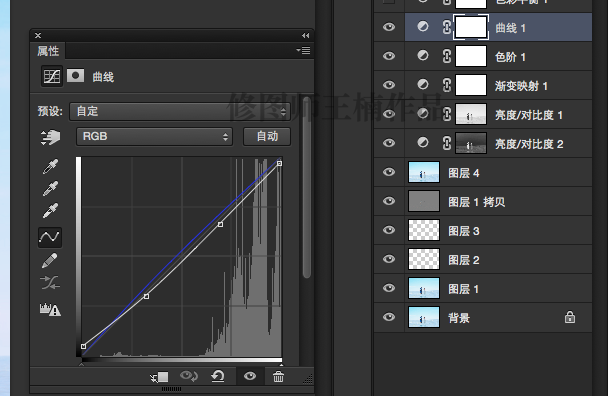
Task: Select the layer mask icon in Properties
Action: click(75, 75)
